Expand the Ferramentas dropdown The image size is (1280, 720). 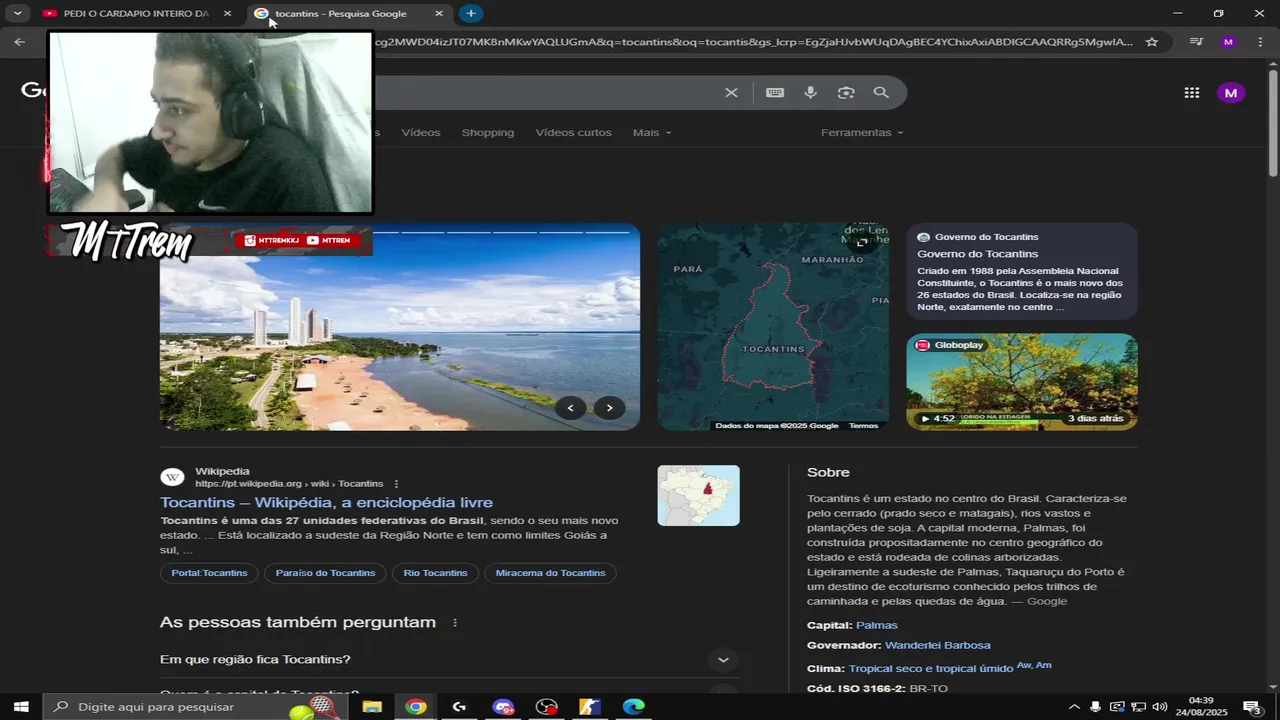(862, 133)
